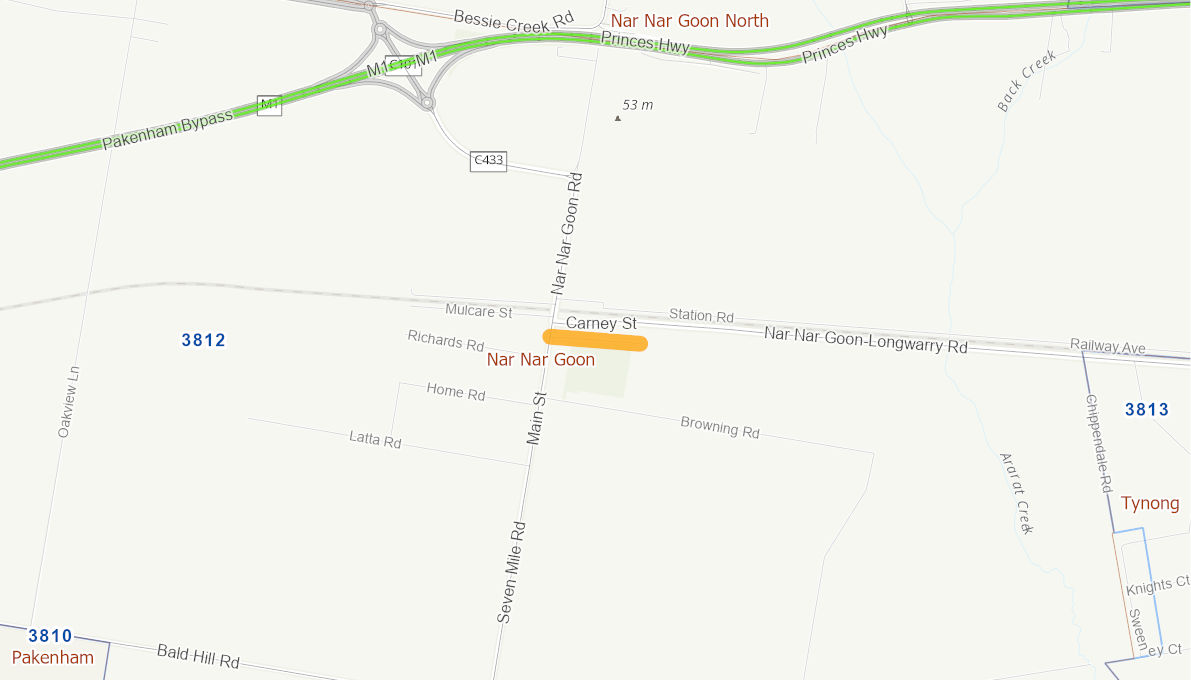Click the Chippendale Rd label
The width and height of the screenshot is (1191, 680).
pos(1099,443)
